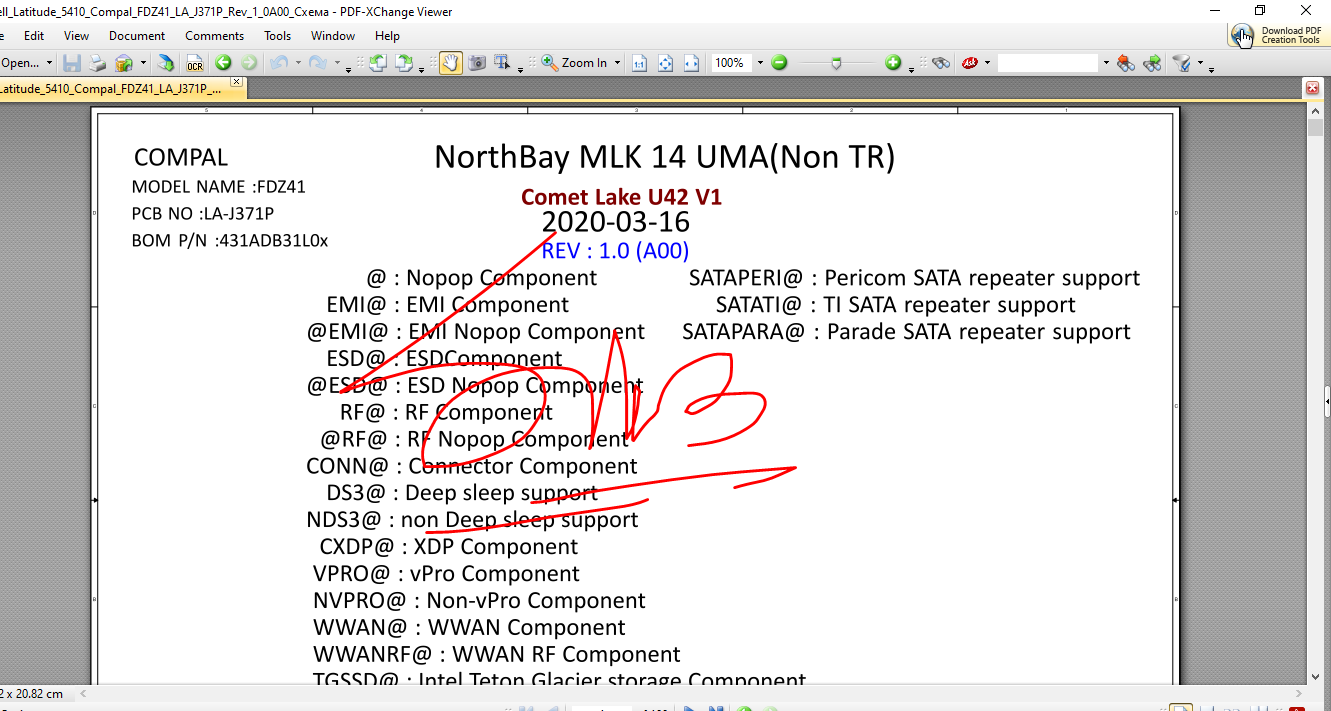This screenshot has height=711, width=1331.
Task: Select the Snapshot camera tool
Action: point(477,63)
